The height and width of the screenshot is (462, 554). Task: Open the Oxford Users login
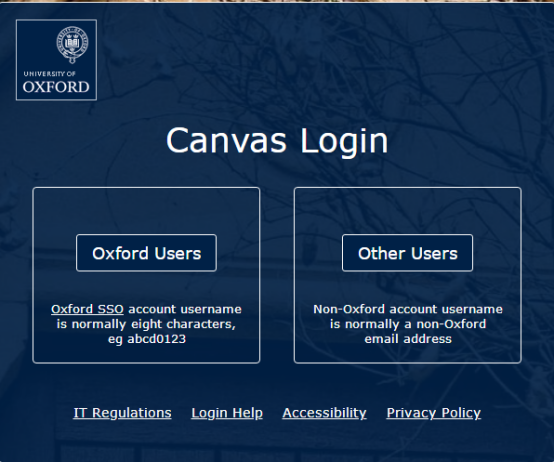146,253
